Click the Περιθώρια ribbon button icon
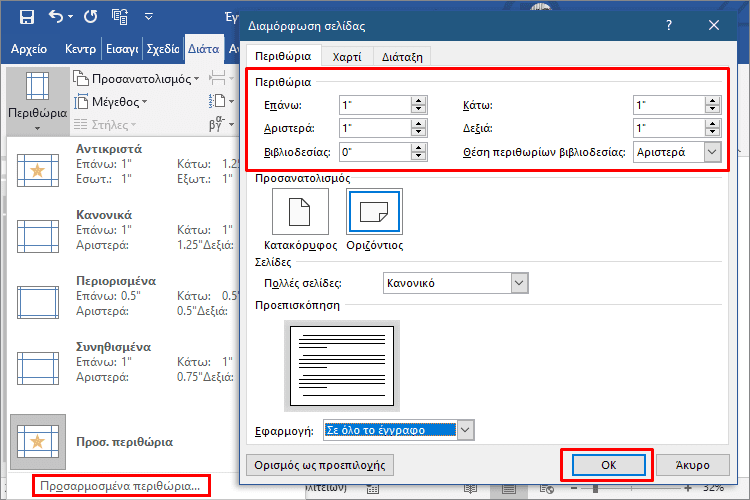 (37, 86)
